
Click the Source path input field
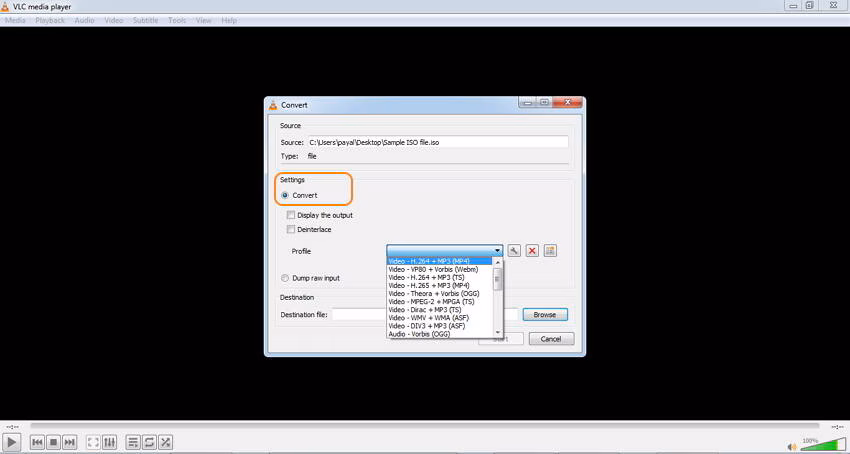[438, 142]
